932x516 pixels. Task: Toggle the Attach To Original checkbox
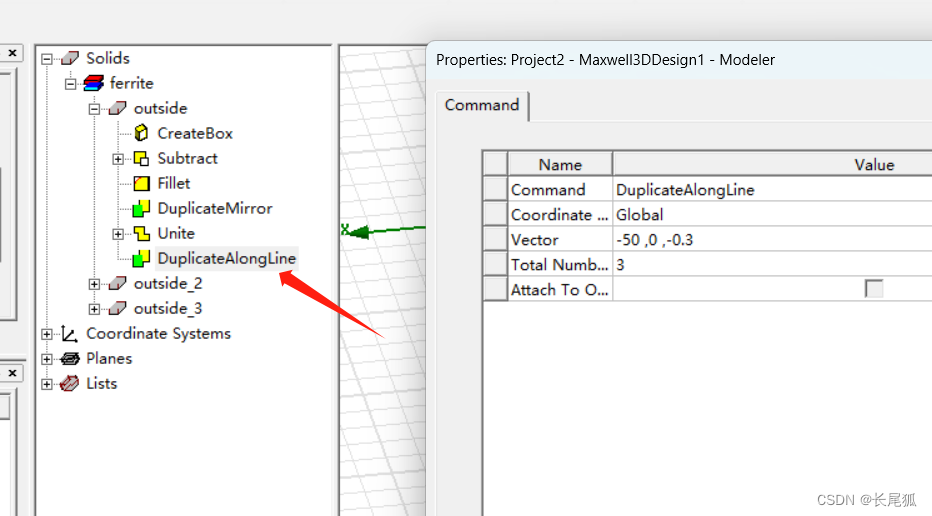pyautogui.click(x=874, y=289)
